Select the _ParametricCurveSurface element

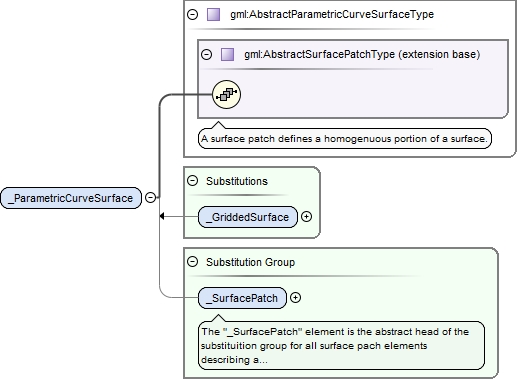[71, 198]
